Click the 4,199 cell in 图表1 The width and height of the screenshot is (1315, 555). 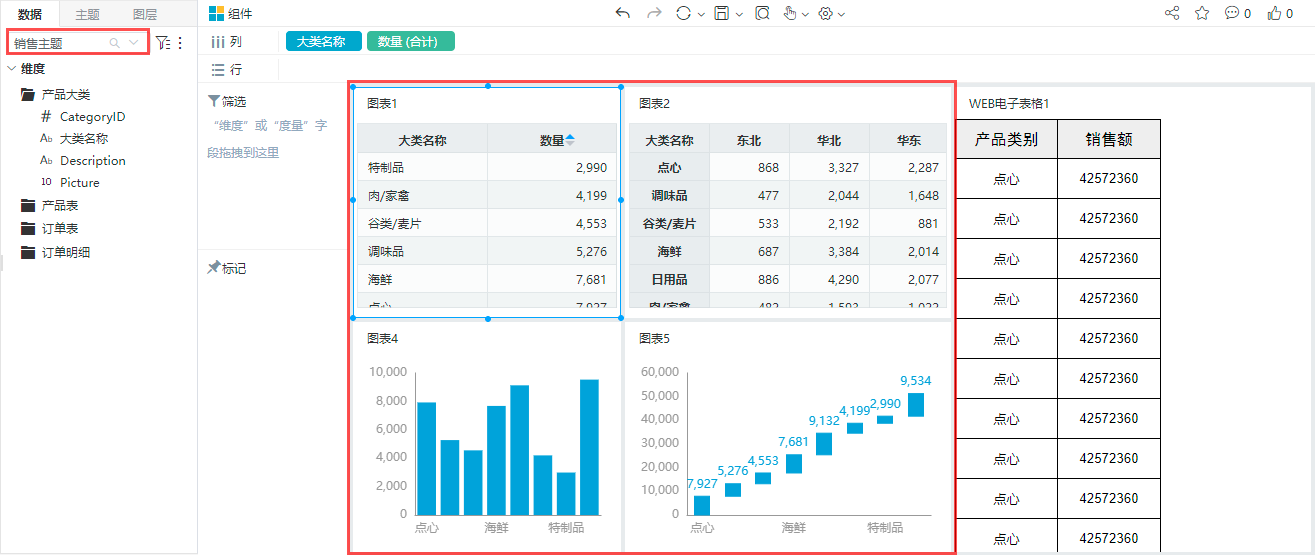(552, 195)
